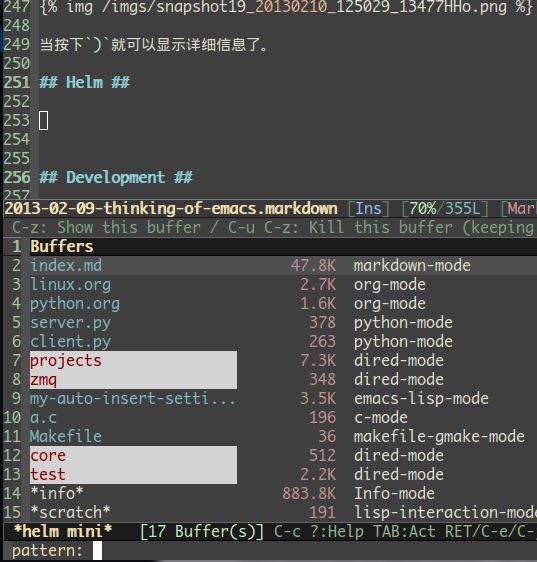
Task: Select the index.md buffer row
Action: coord(283,266)
